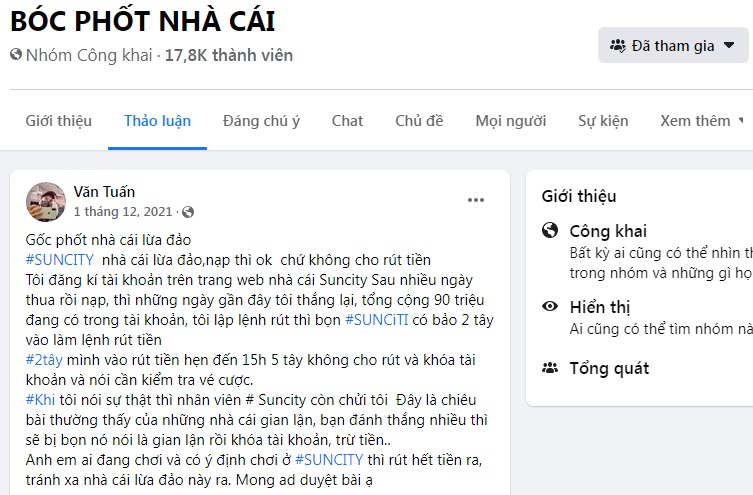Click the #SUNCiTI hashtag
This screenshot has width=753, height=495.
377,320
